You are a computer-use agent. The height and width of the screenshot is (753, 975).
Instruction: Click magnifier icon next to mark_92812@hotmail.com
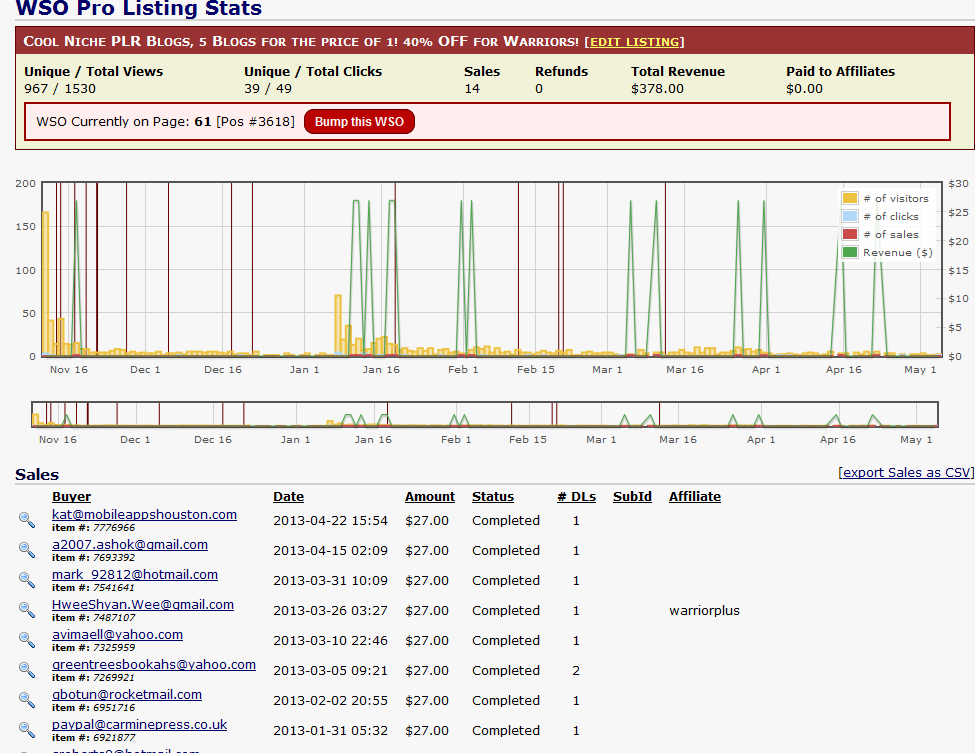pyautogui.click(x=27, y=580)
